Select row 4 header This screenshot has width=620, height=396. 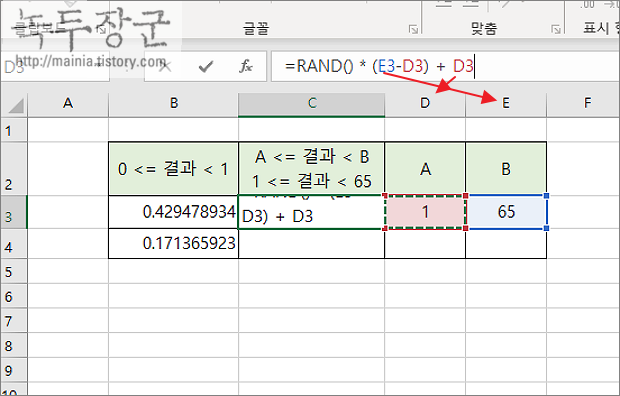tap(13, 244)
